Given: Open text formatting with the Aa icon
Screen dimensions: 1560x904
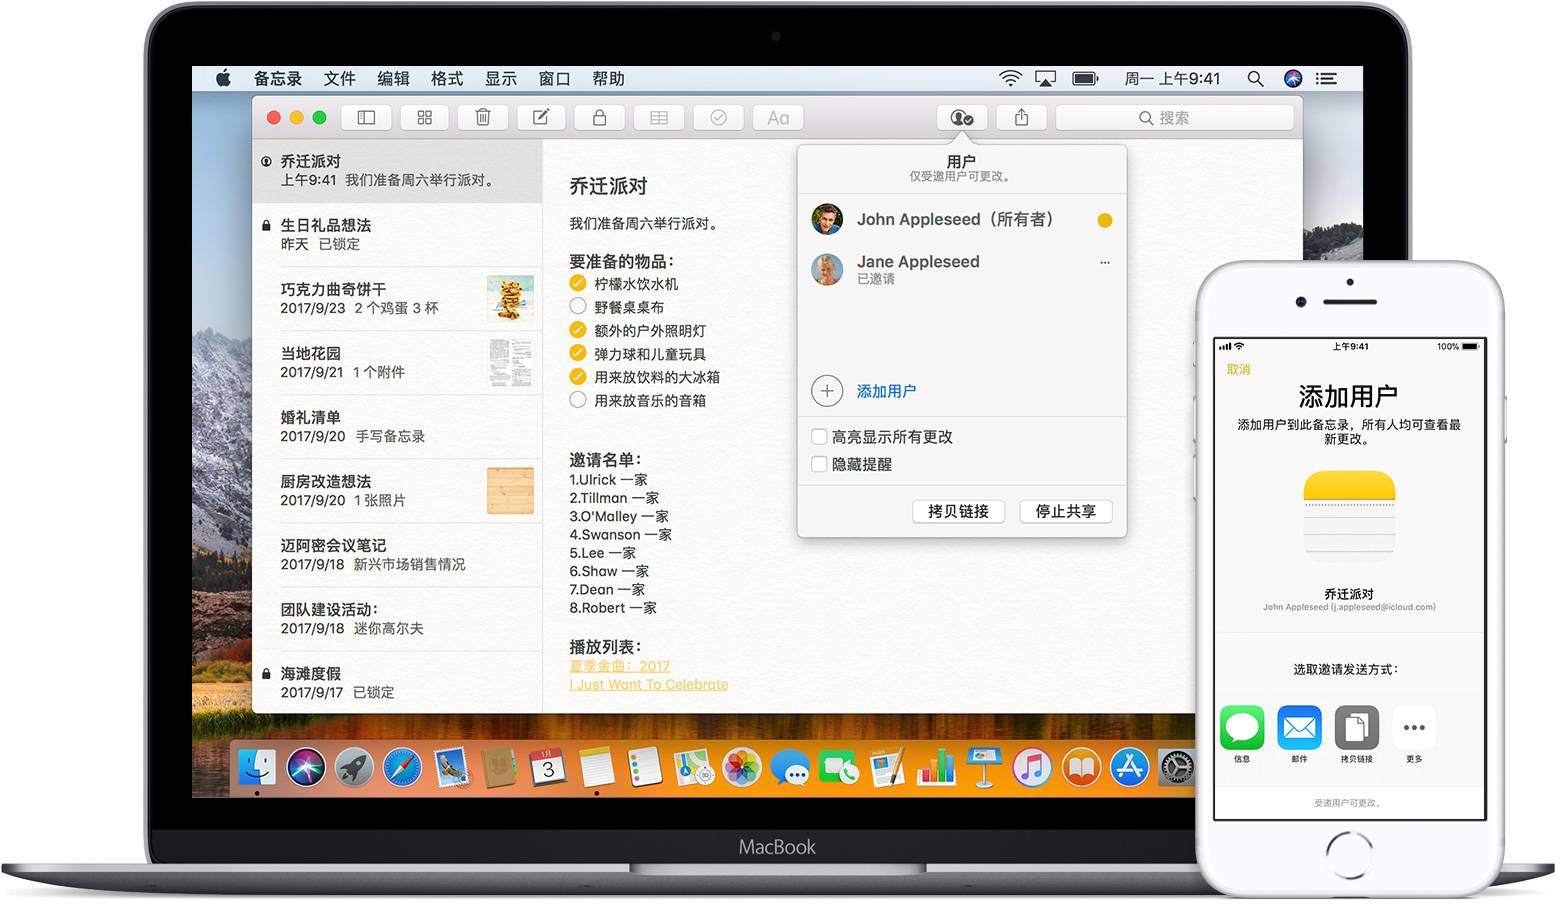Looking at the screenshot, I should [x=778, y=117].
